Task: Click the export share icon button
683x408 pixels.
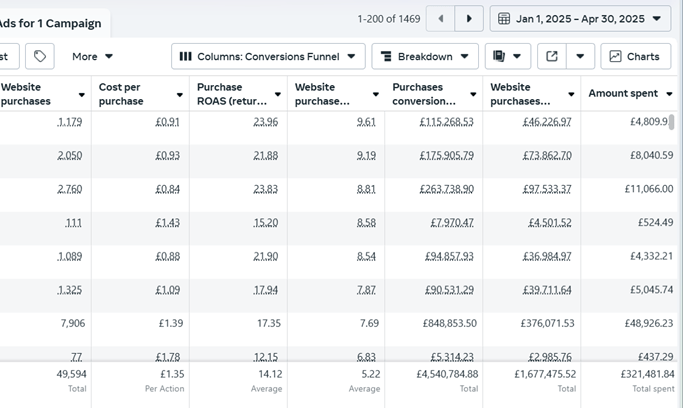Action: coord(552,57)
